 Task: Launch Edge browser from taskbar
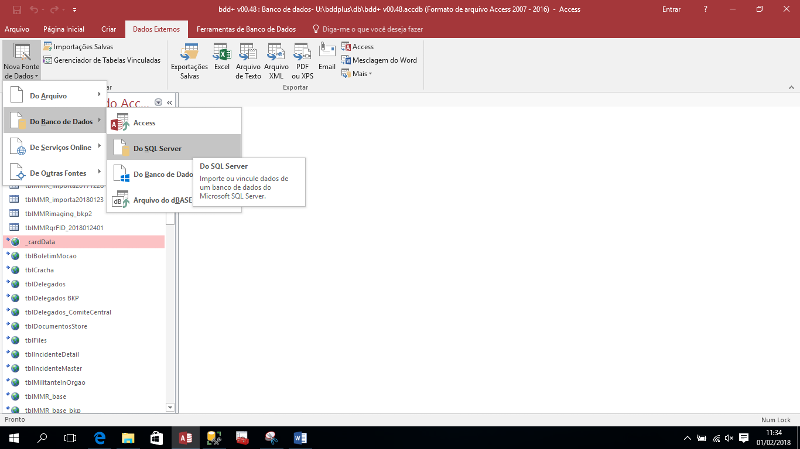(x=99, y=438)
